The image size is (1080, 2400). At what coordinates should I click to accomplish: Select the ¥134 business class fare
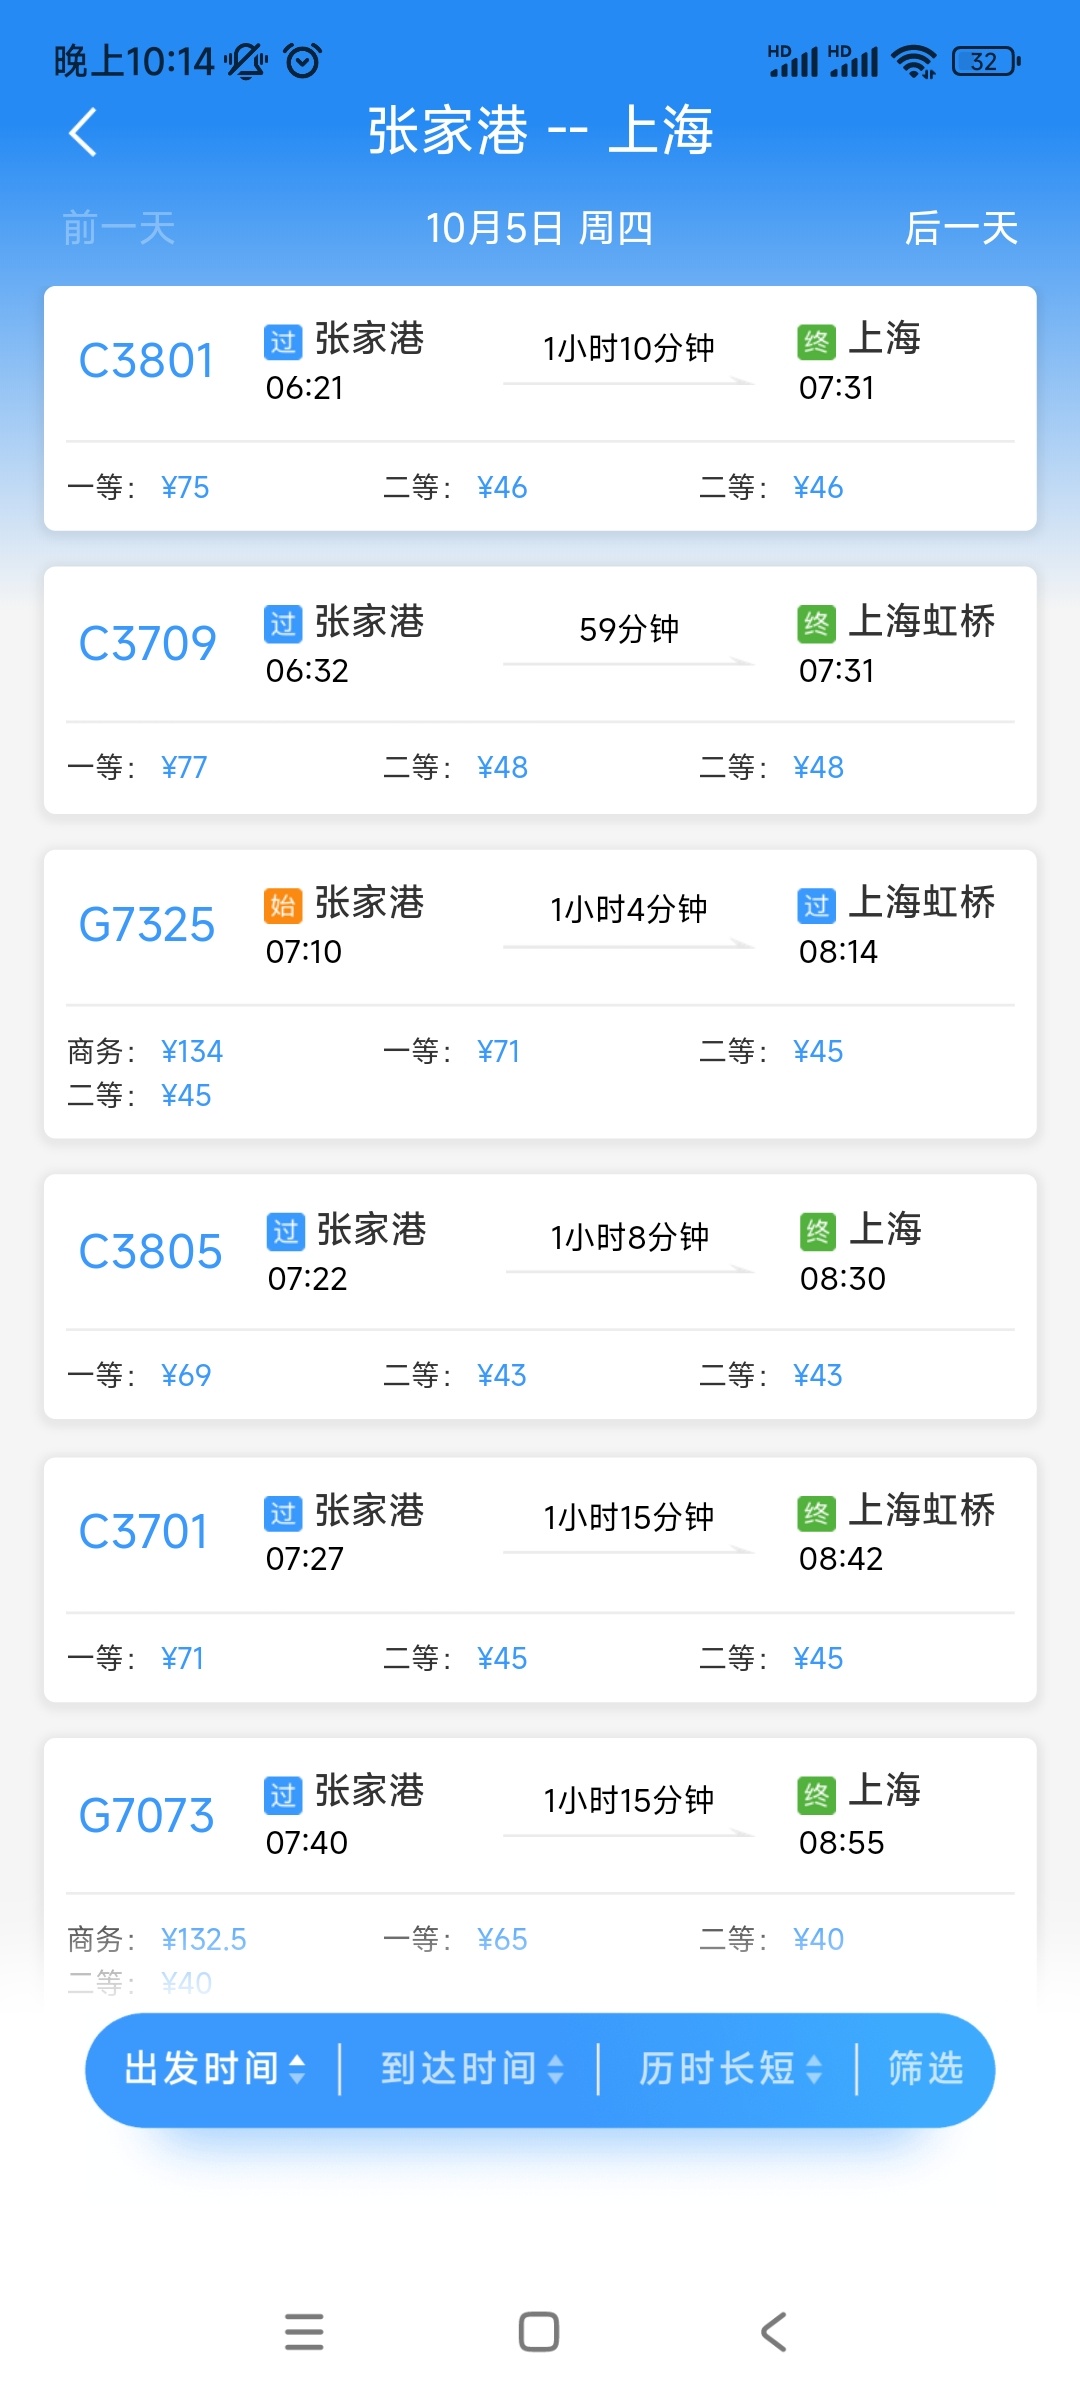click(192, 1051)
